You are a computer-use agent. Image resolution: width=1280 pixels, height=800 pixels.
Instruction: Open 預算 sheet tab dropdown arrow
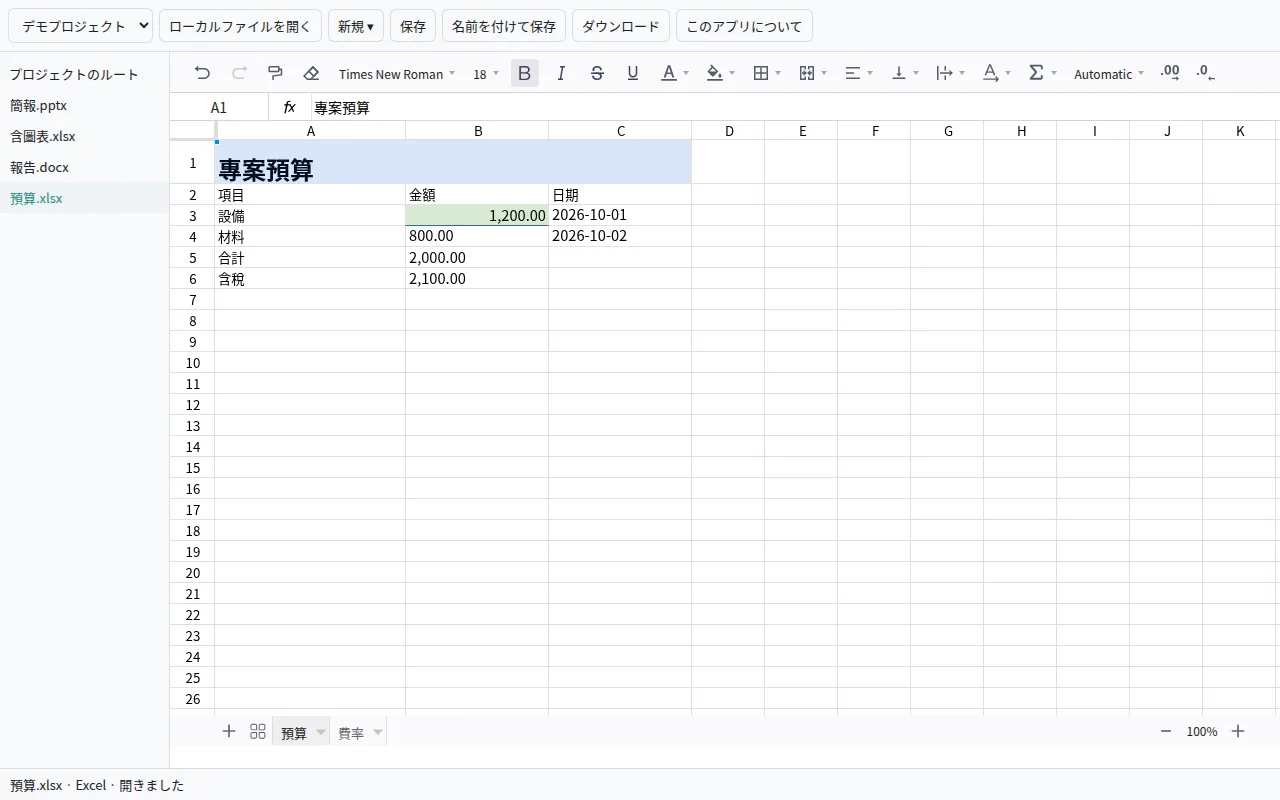pyautogui.click(x=321, y=732)
